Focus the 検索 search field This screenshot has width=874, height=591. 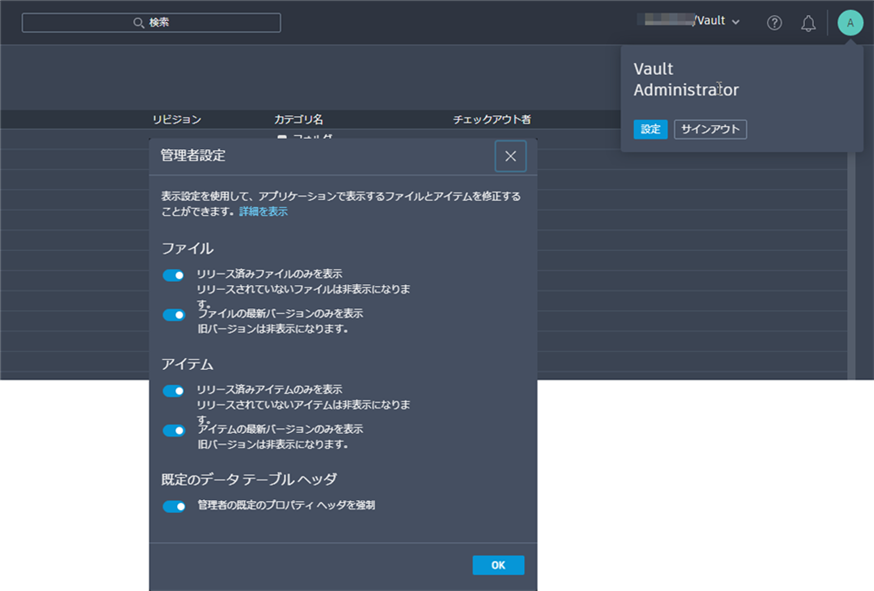tap(151, 23)
